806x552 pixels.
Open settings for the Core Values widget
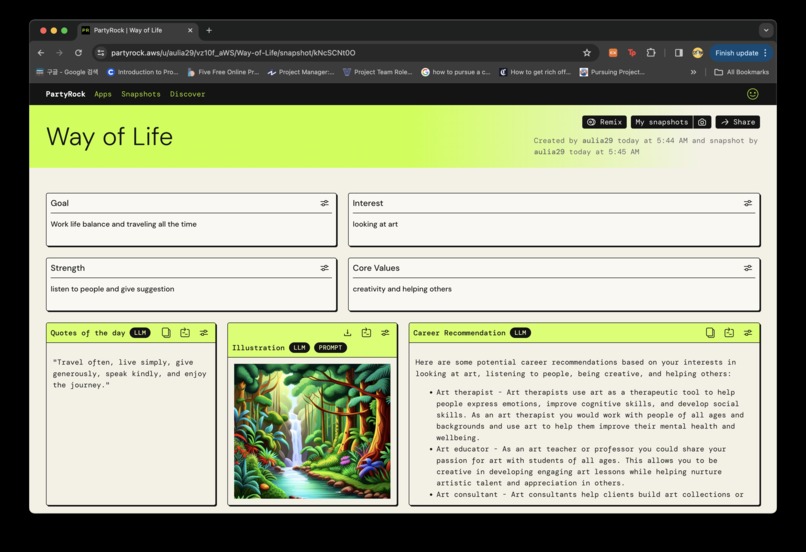tap(748, 268)
